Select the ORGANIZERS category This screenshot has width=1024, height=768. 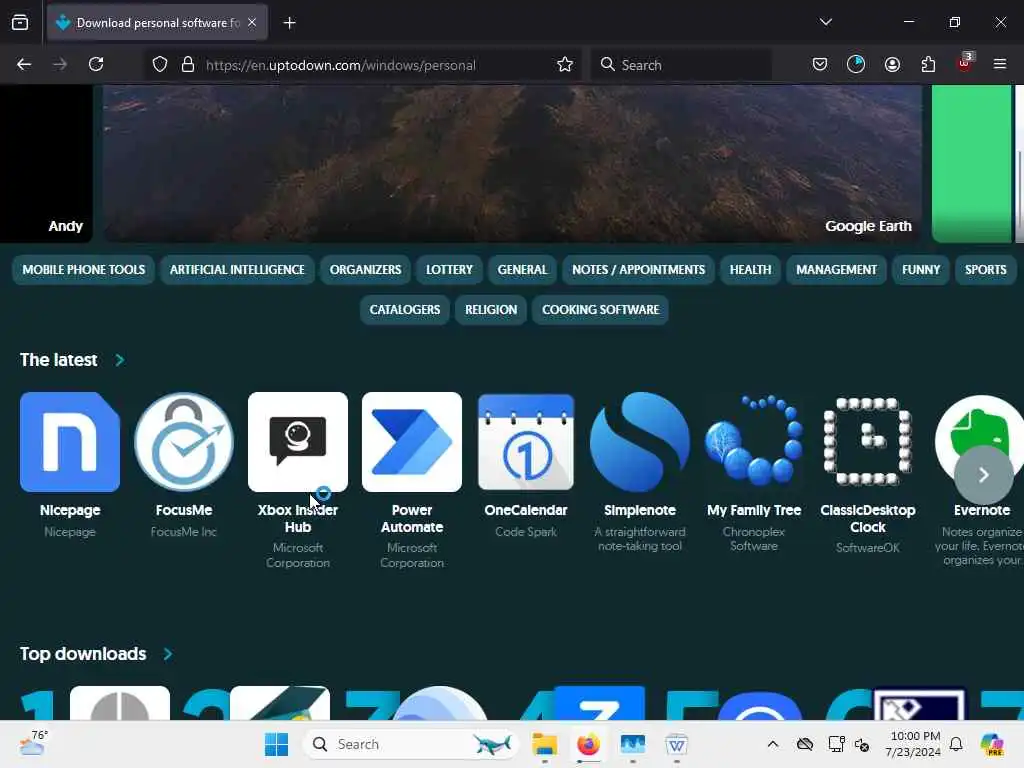point(365,270)
